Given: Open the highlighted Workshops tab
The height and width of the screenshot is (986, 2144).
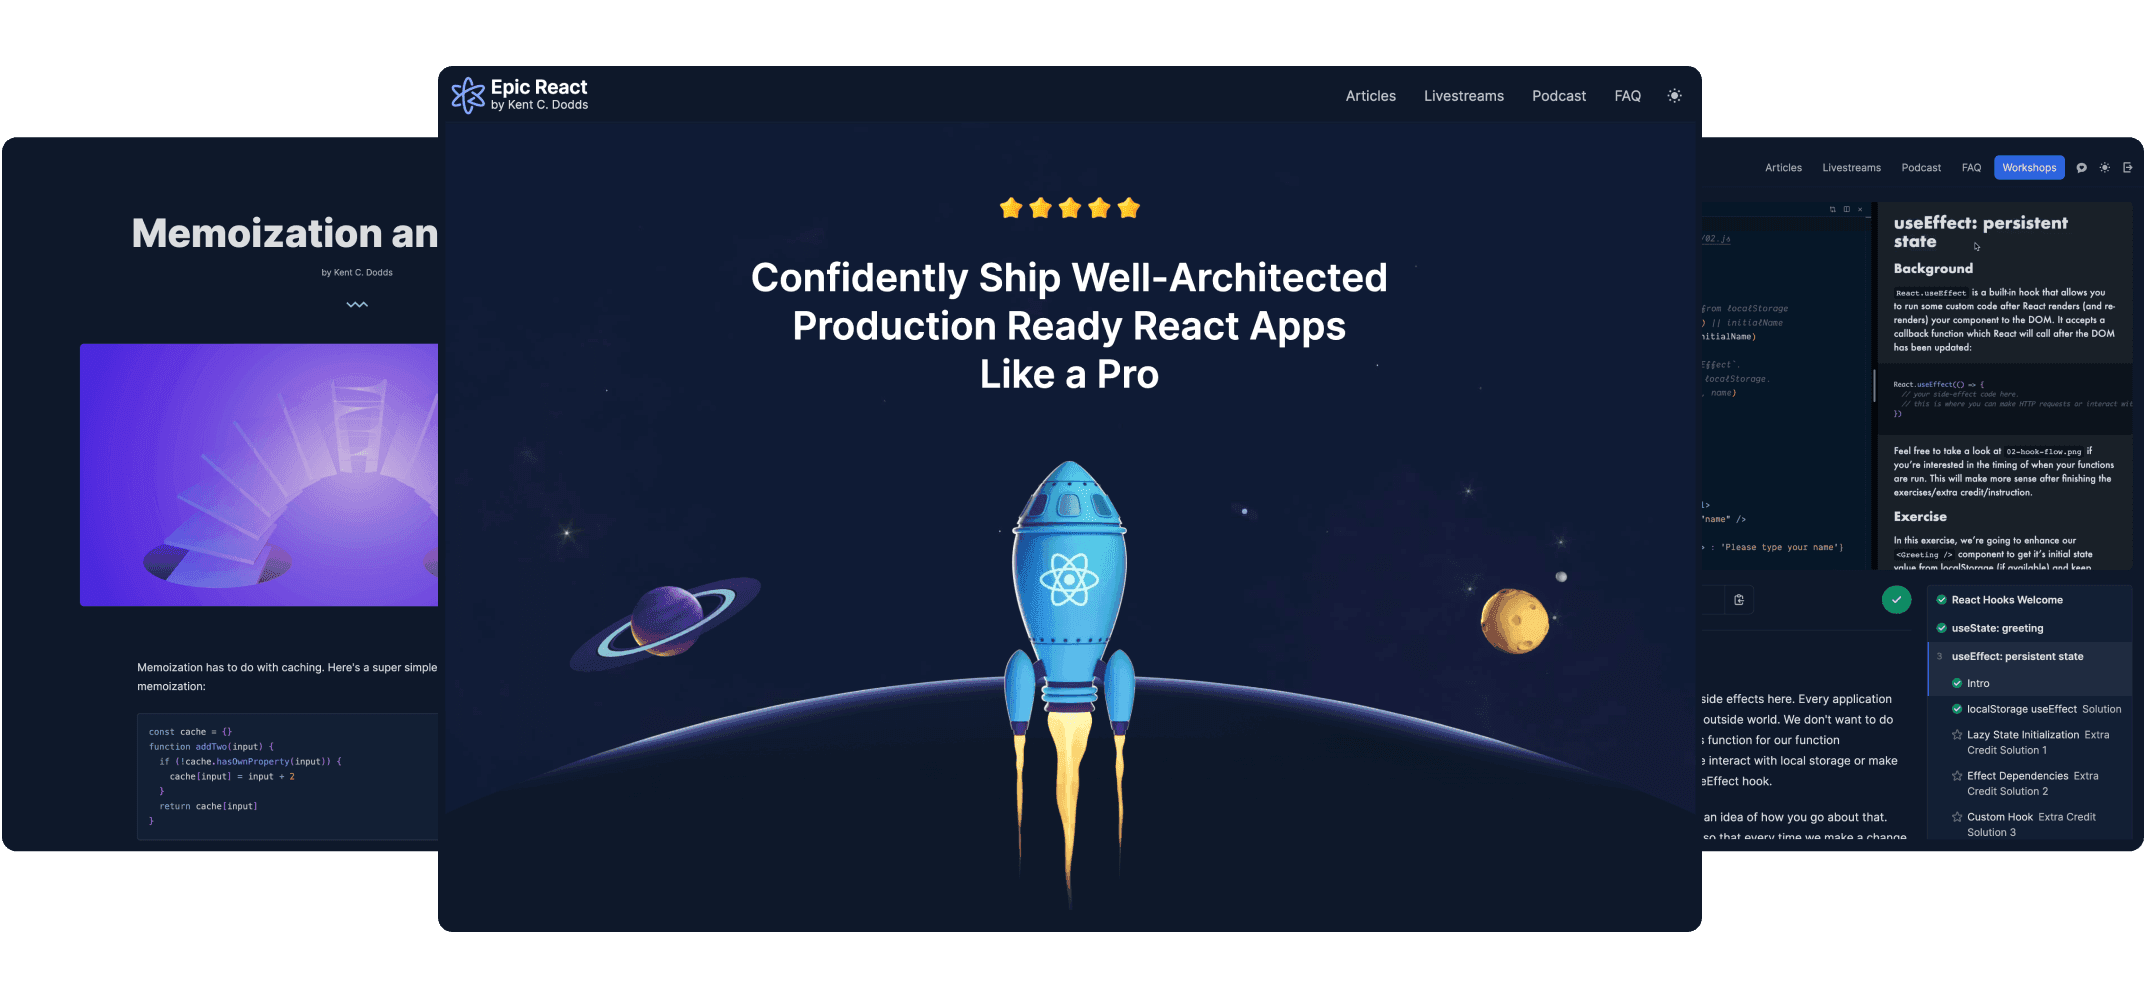Looking at the screenshot, I should pyautogui.click(x=2028, y=168).
